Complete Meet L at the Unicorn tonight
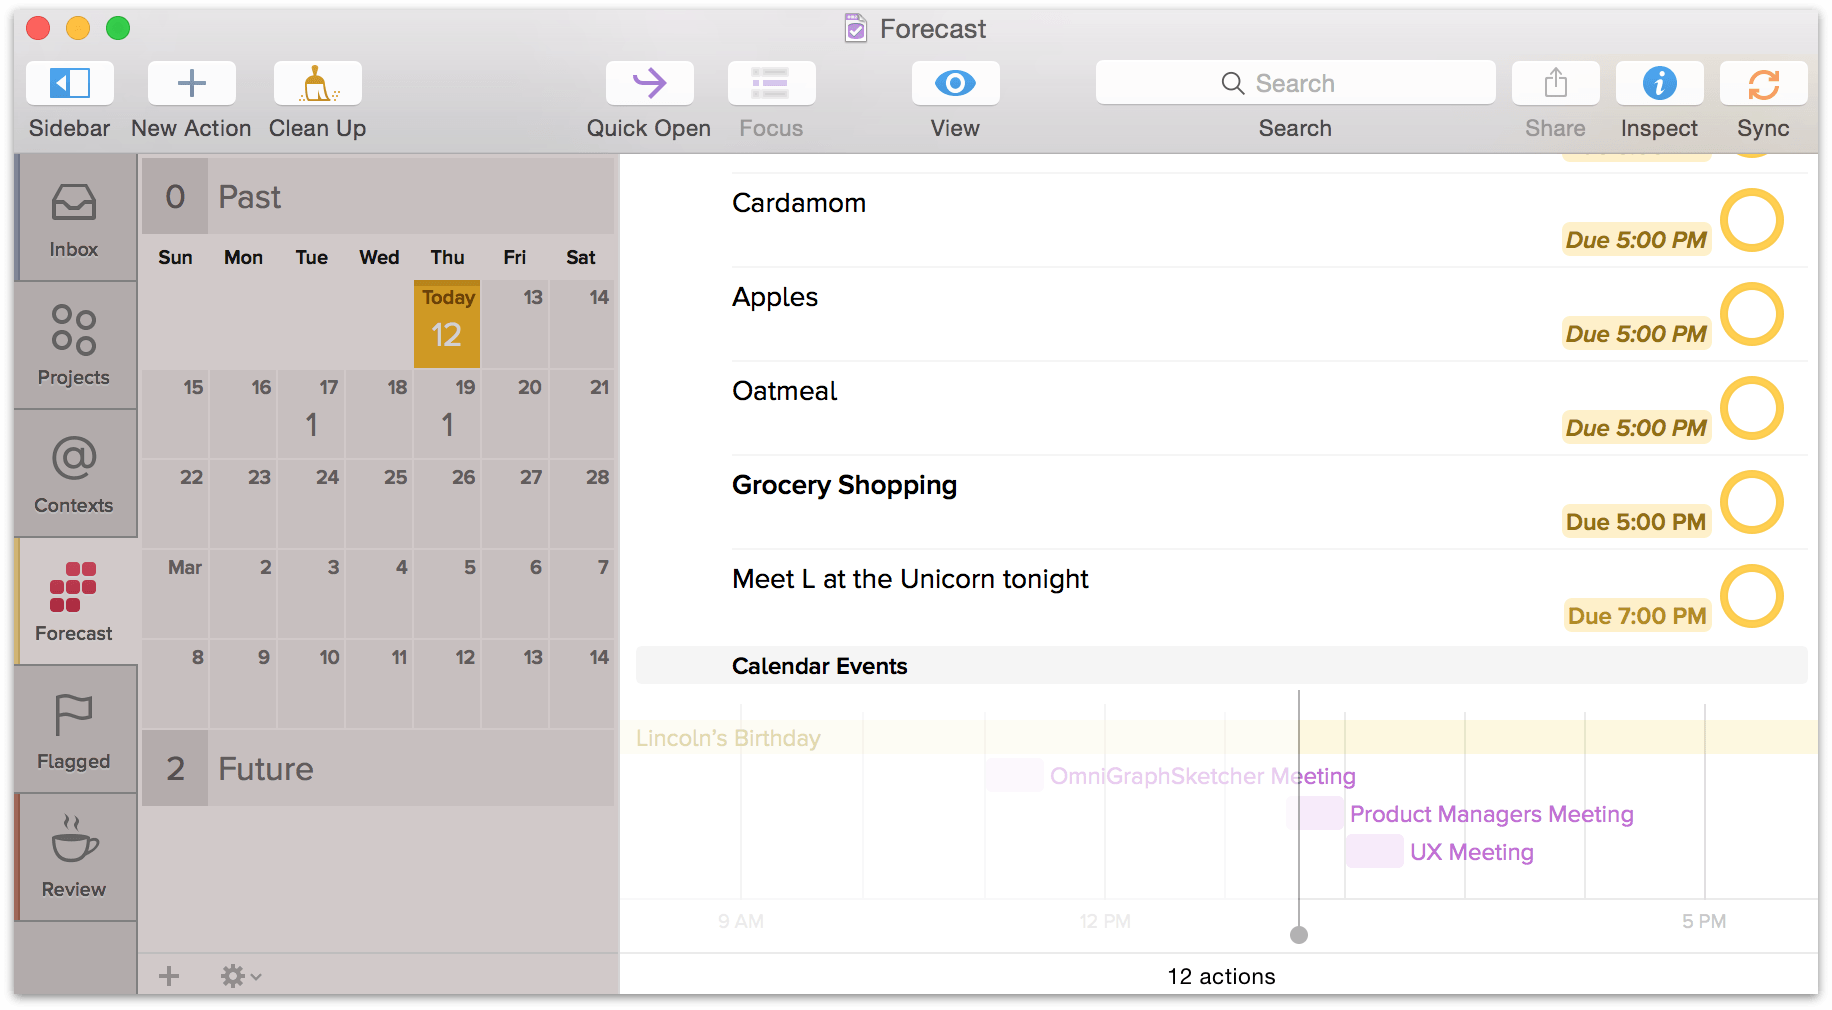 (1752, 596)
